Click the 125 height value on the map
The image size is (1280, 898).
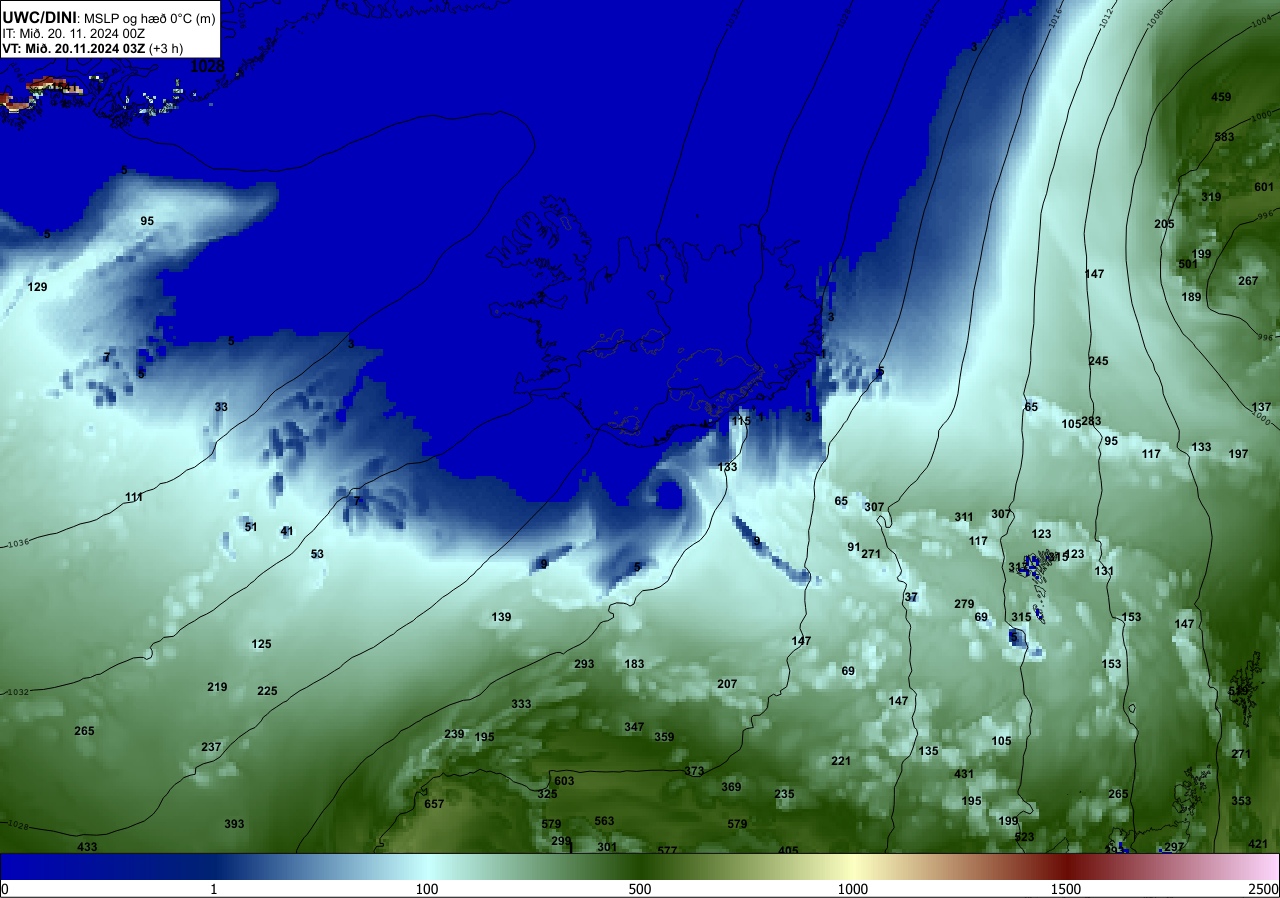[261, 644]
